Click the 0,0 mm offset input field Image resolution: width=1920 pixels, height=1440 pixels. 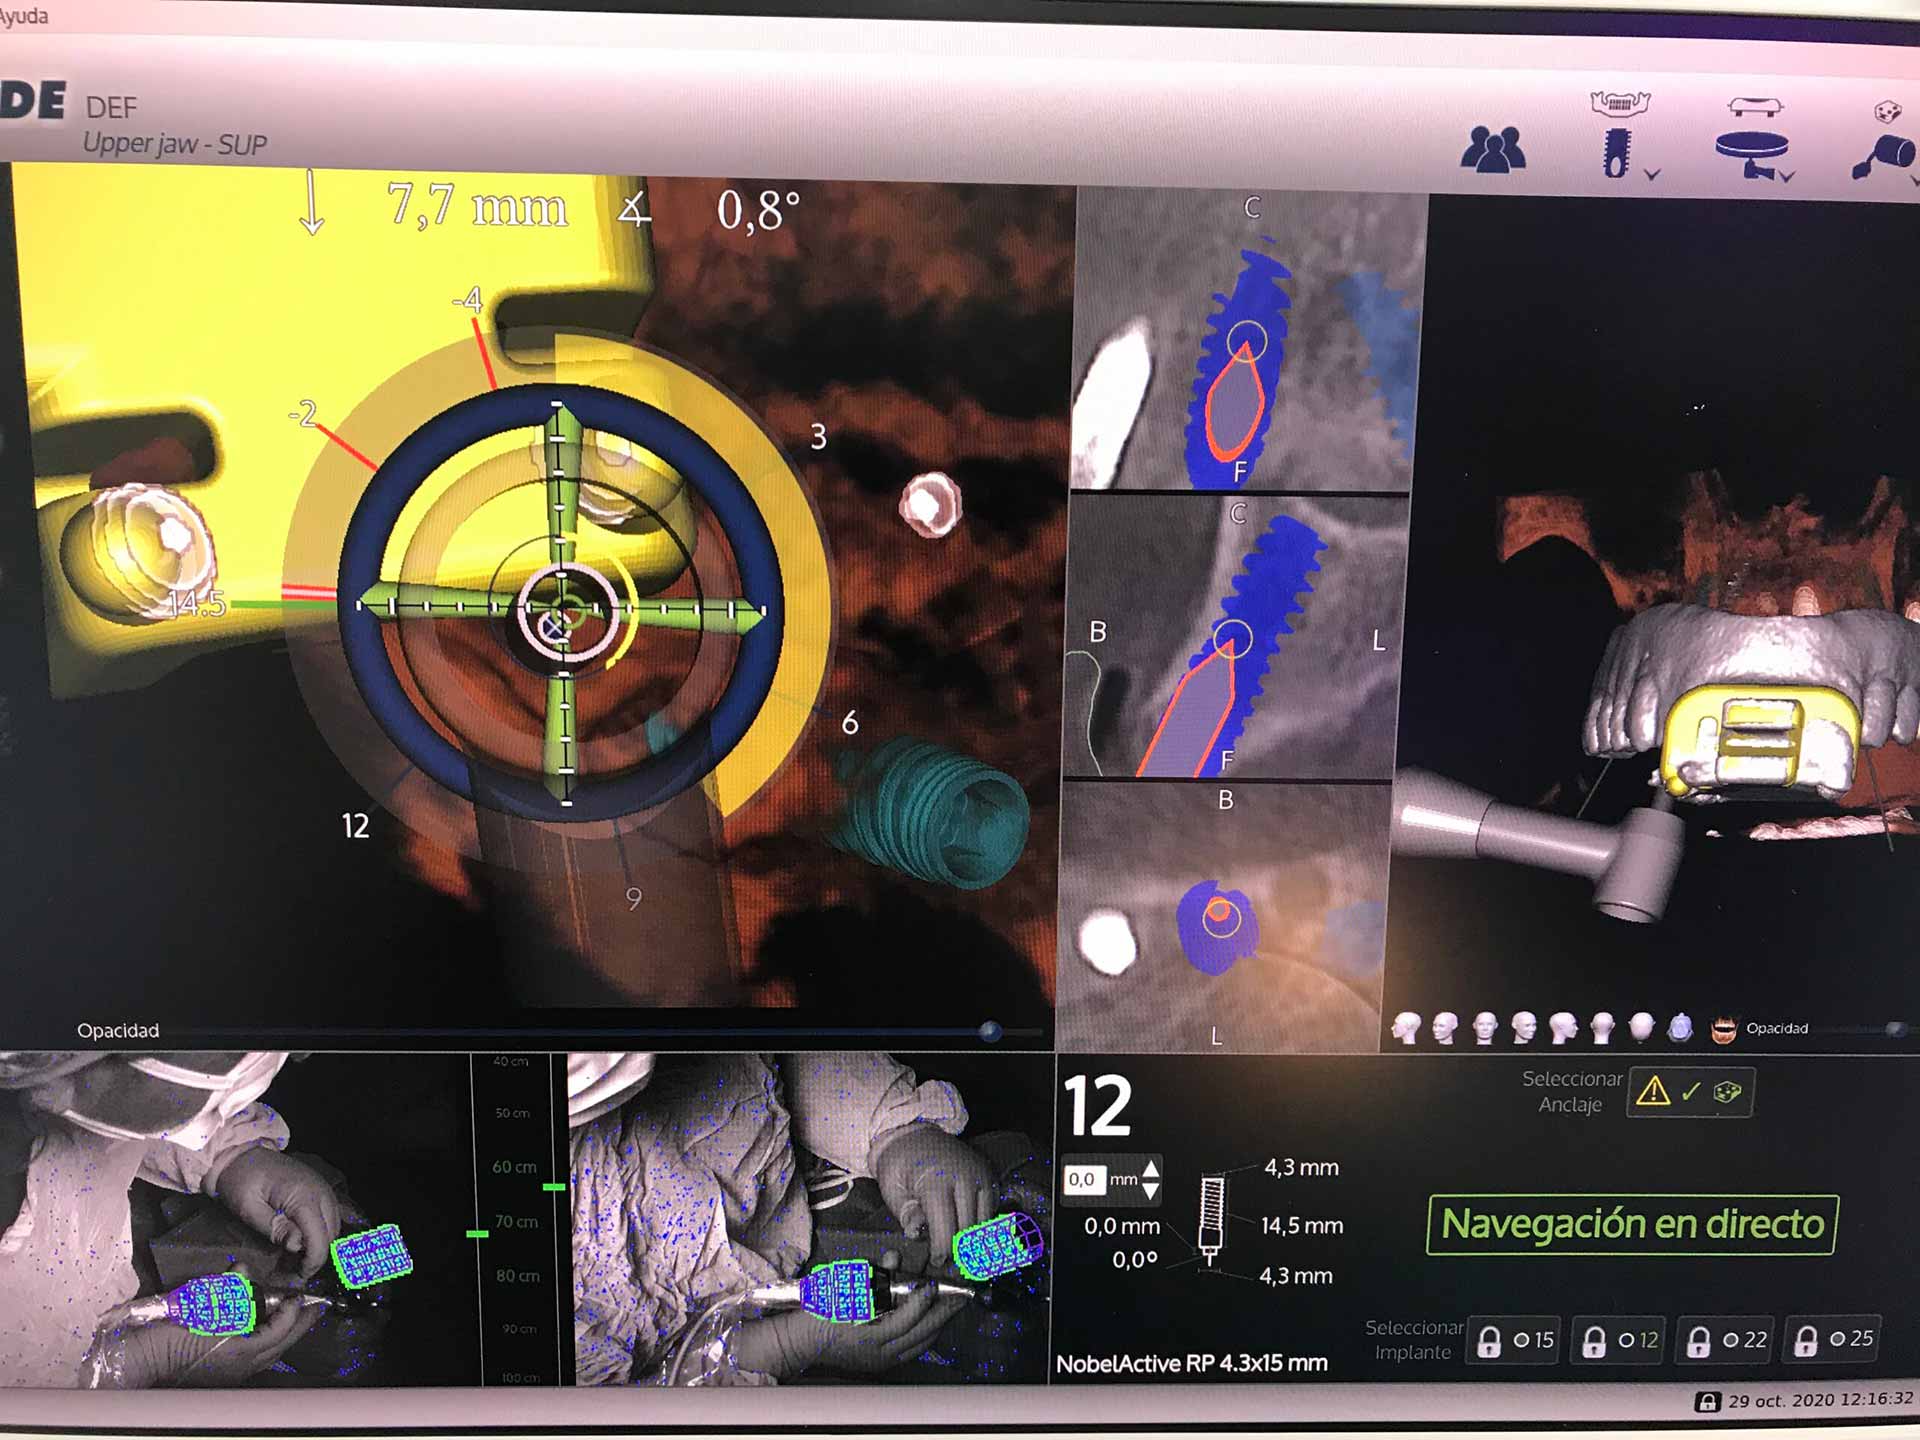1083,1180
